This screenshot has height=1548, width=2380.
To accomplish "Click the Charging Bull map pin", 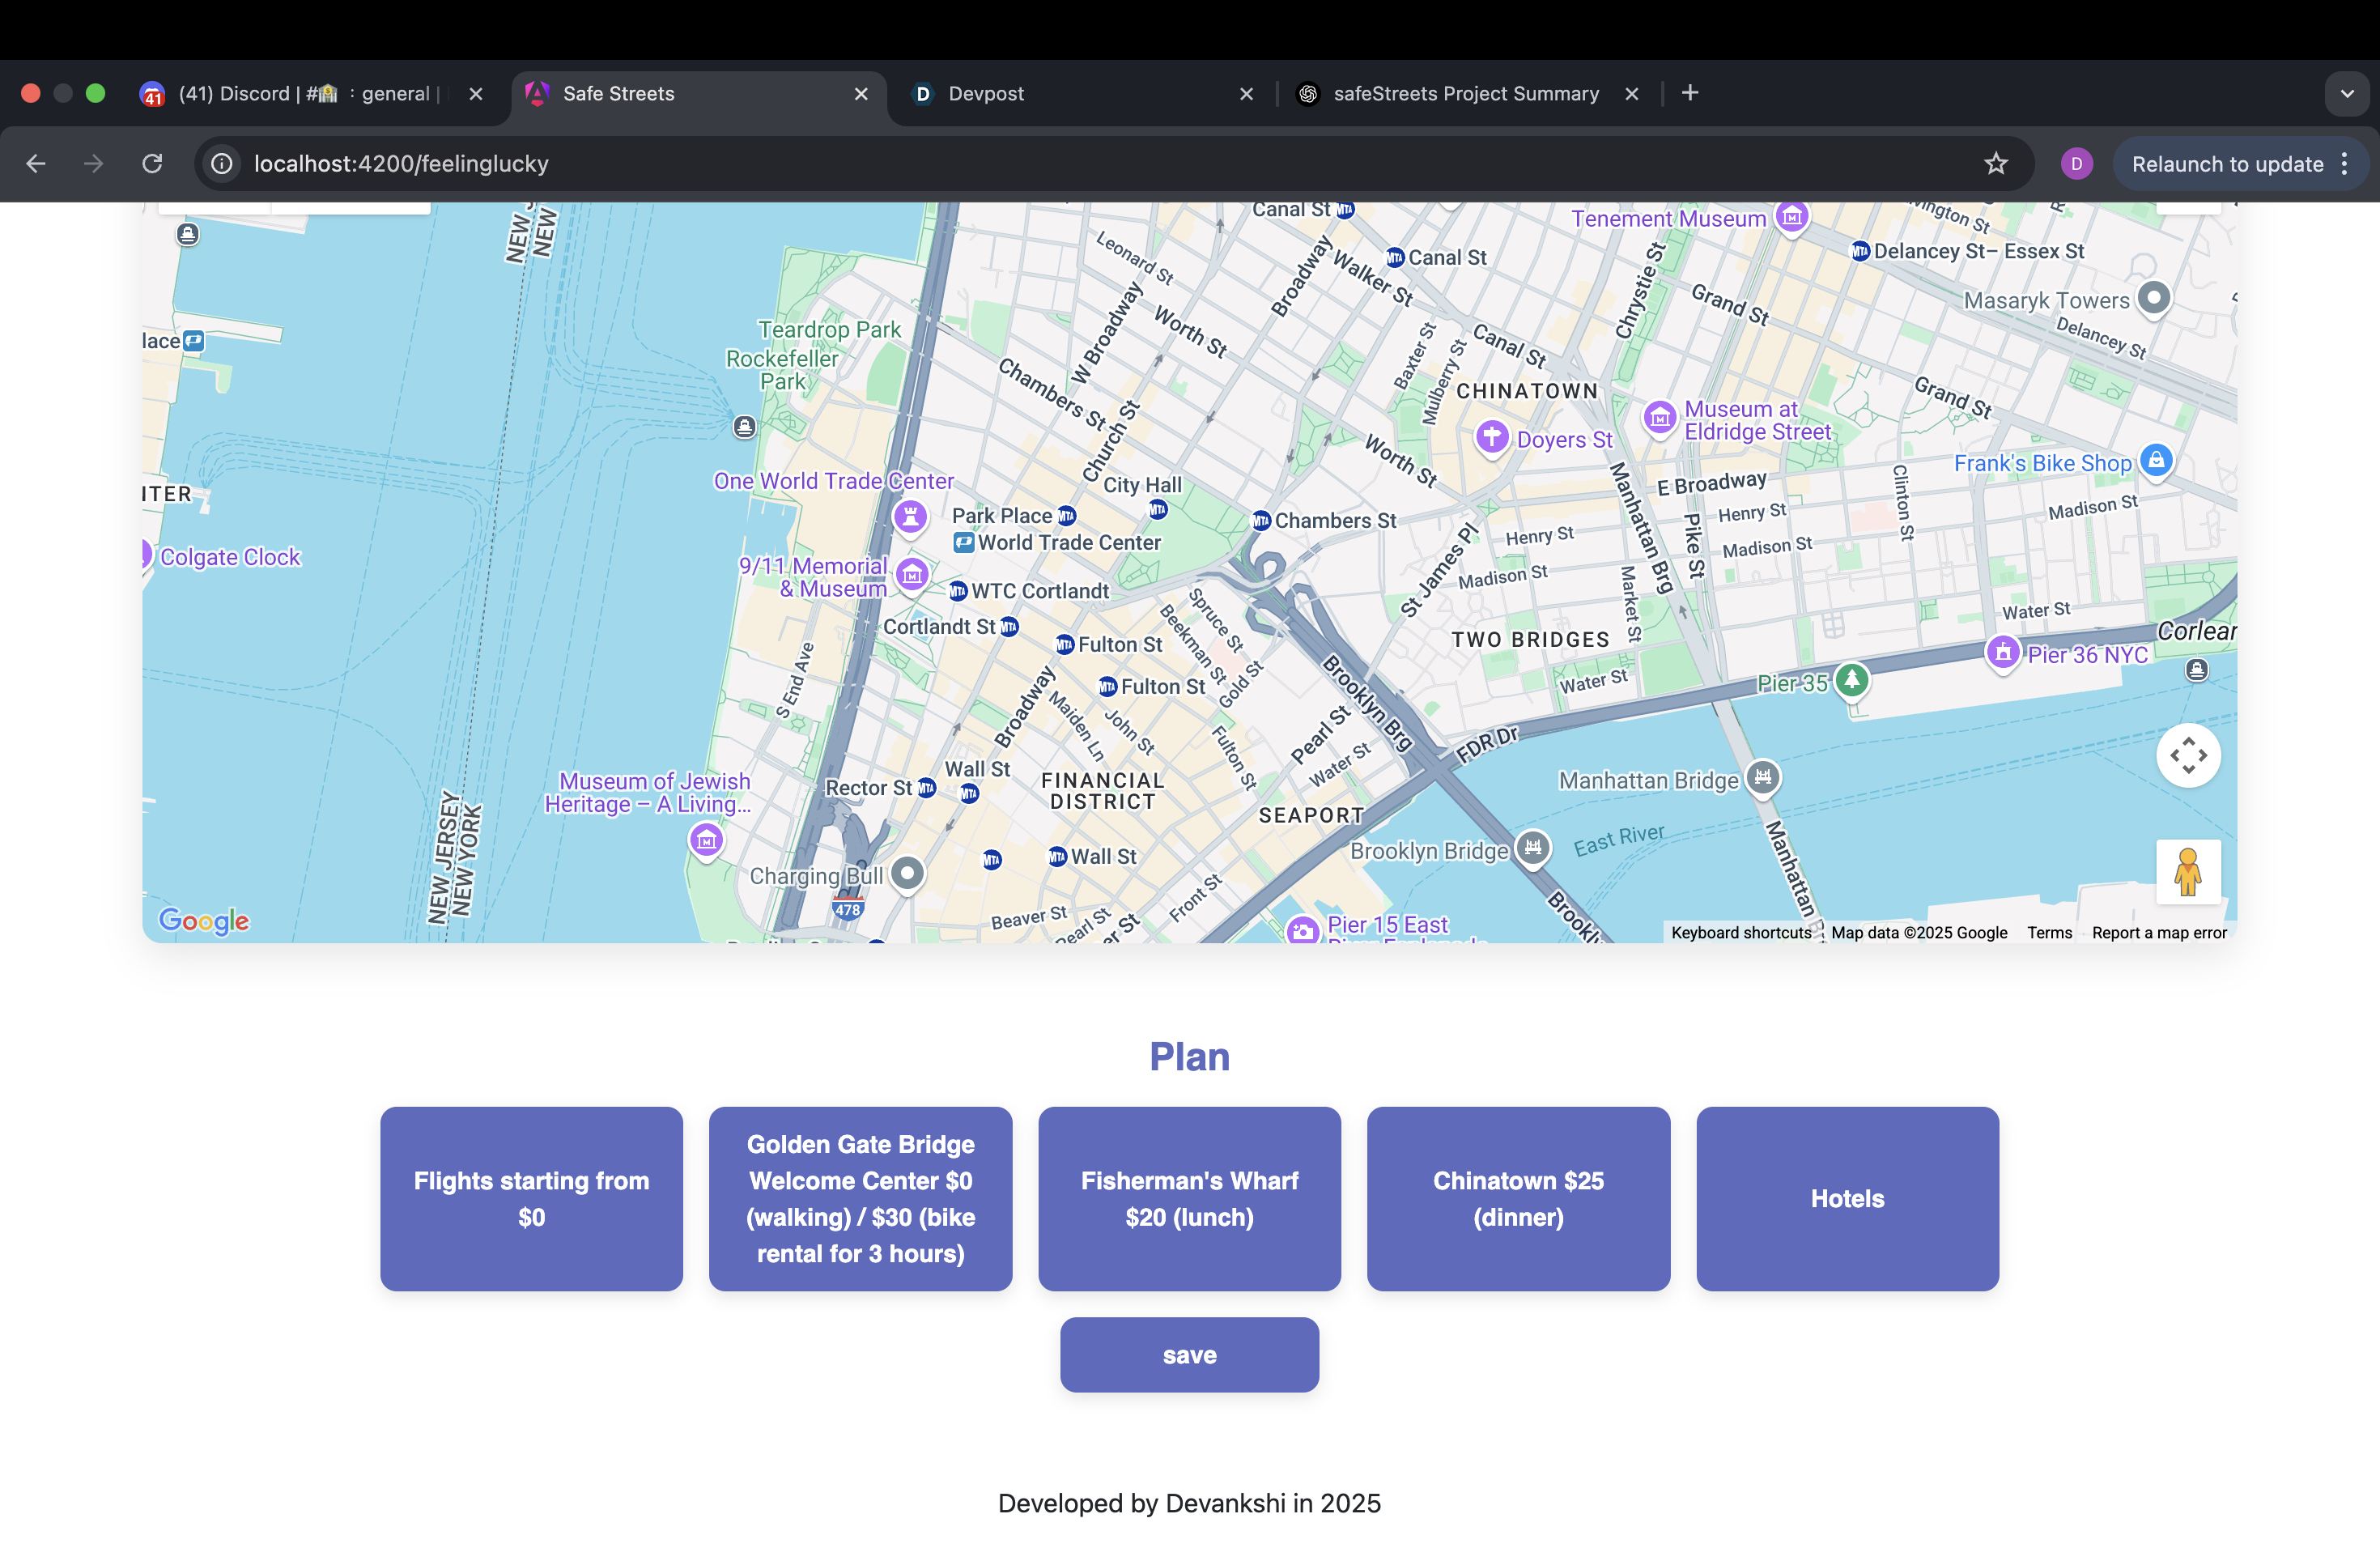I will 907,874.
